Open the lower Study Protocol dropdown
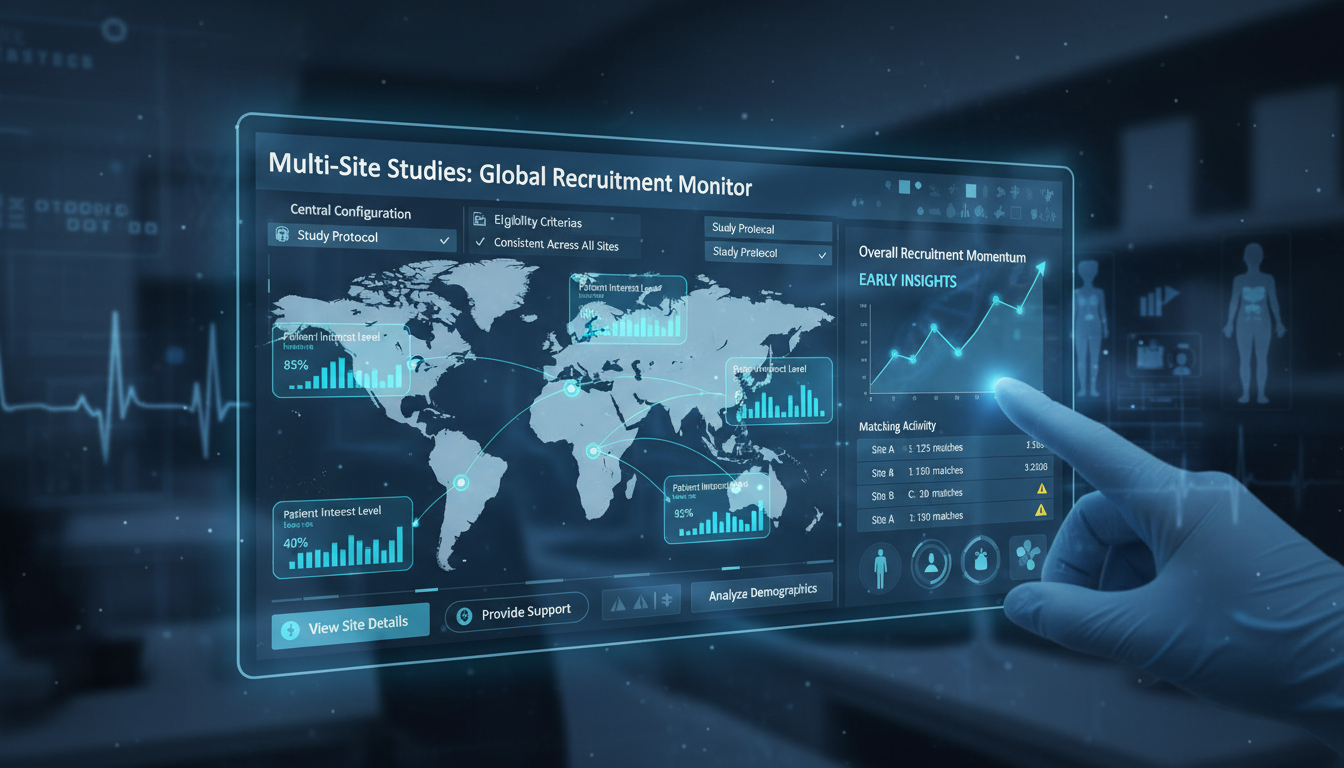This screenshot has width=1344, height=768. 768,253
